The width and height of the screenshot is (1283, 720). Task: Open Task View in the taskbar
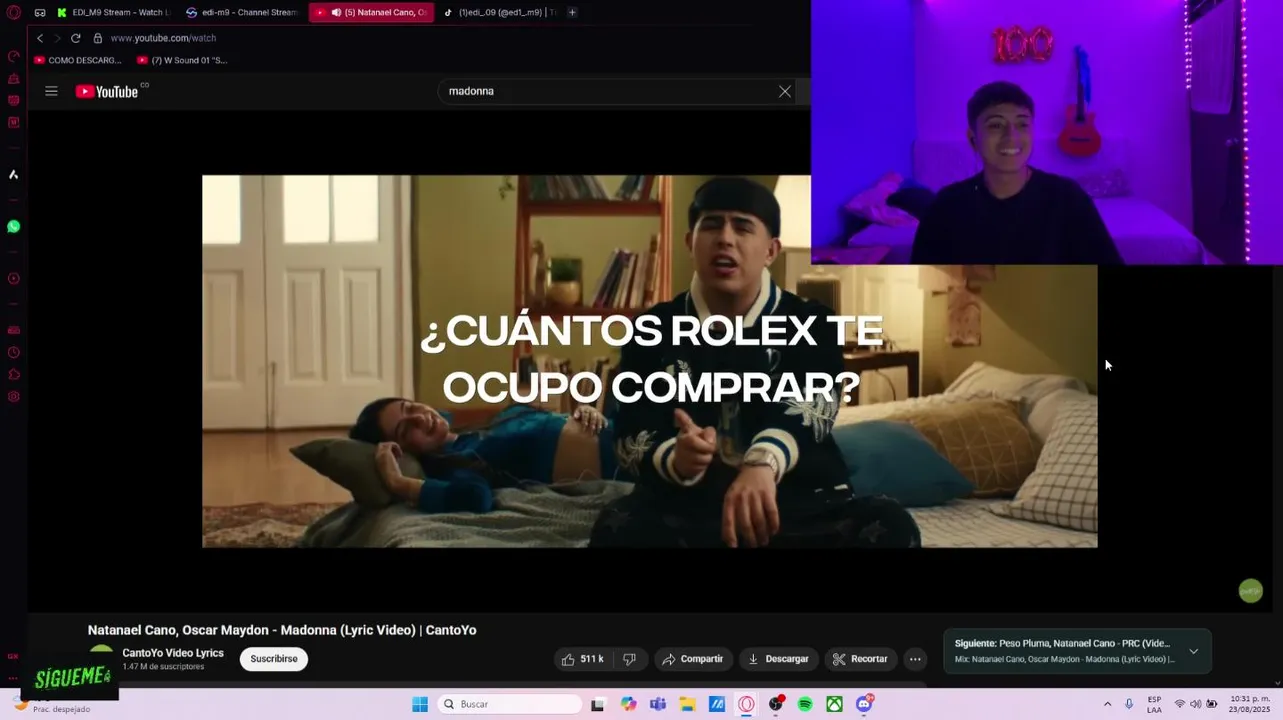click(598, 704)
